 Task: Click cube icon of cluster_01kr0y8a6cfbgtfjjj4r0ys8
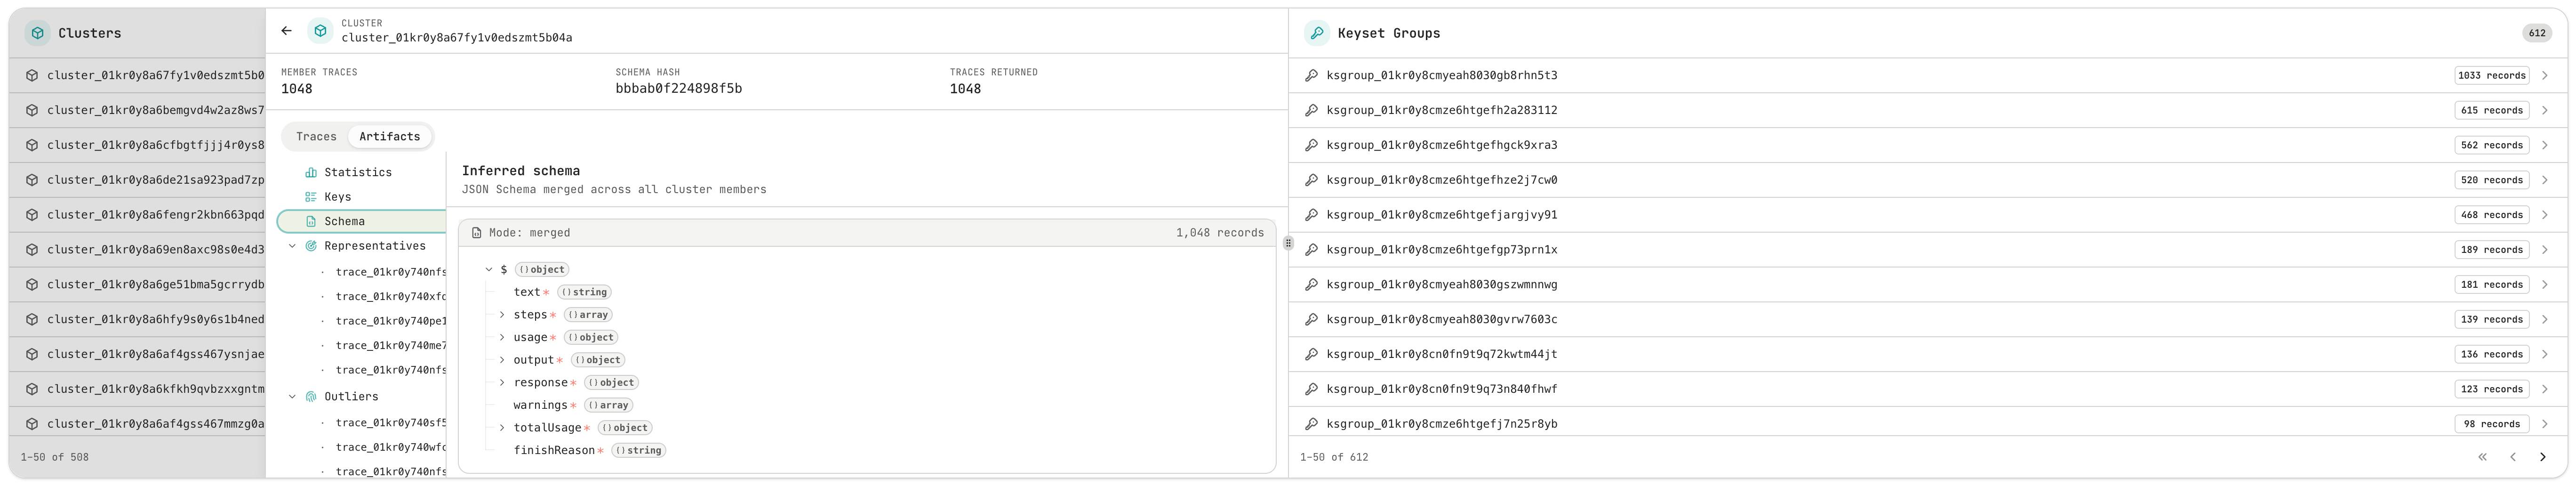(32, 146)
